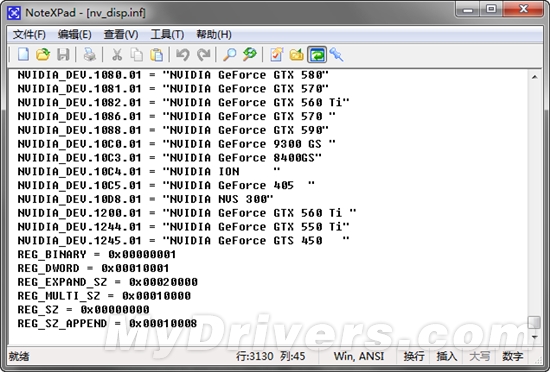Click the GeForce GTS 450 line
The height and width of the screenshot is (372, 550).
pos(183,241)
